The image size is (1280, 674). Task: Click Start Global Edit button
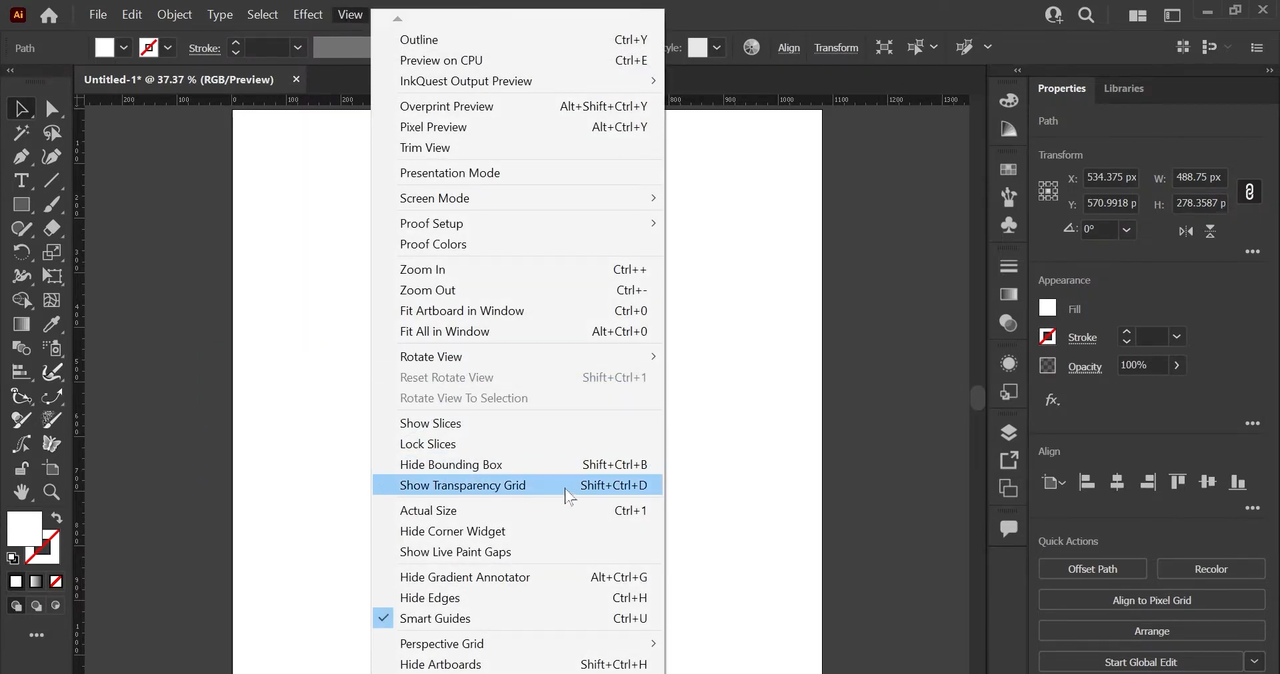click(1141, 661)
